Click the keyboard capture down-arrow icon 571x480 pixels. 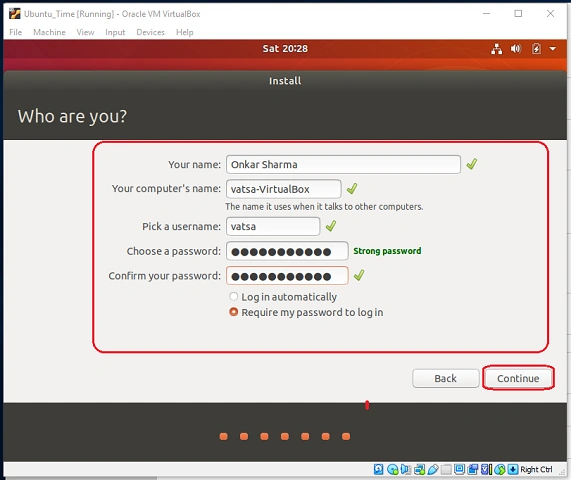[513, 469]
